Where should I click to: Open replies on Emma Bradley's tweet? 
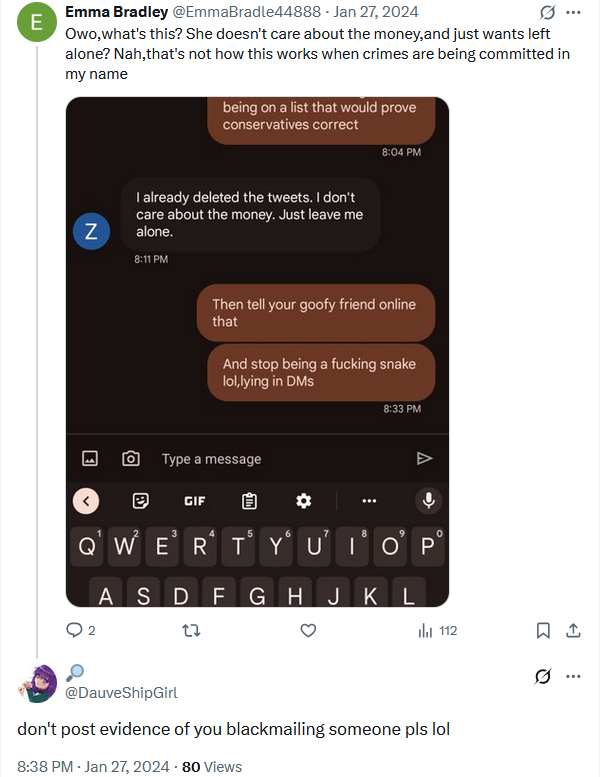coord(80,630)
